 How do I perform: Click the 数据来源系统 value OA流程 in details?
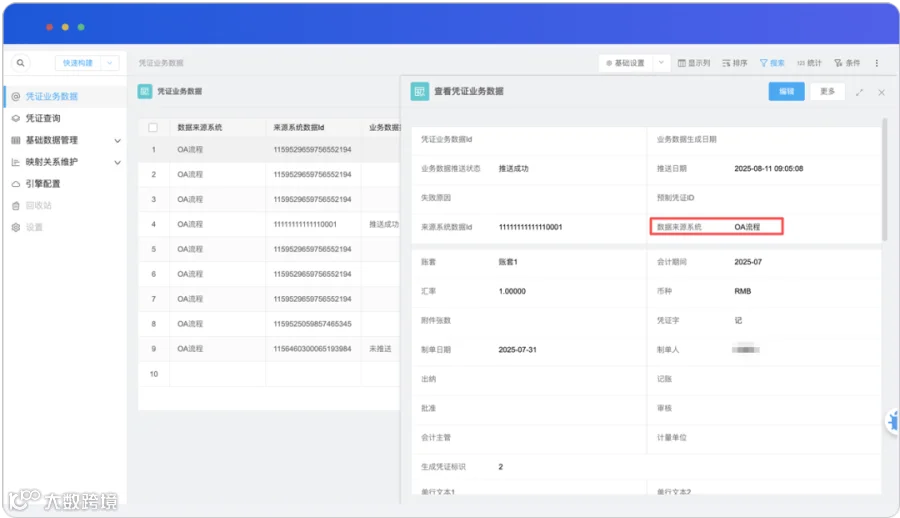point(747,227)
